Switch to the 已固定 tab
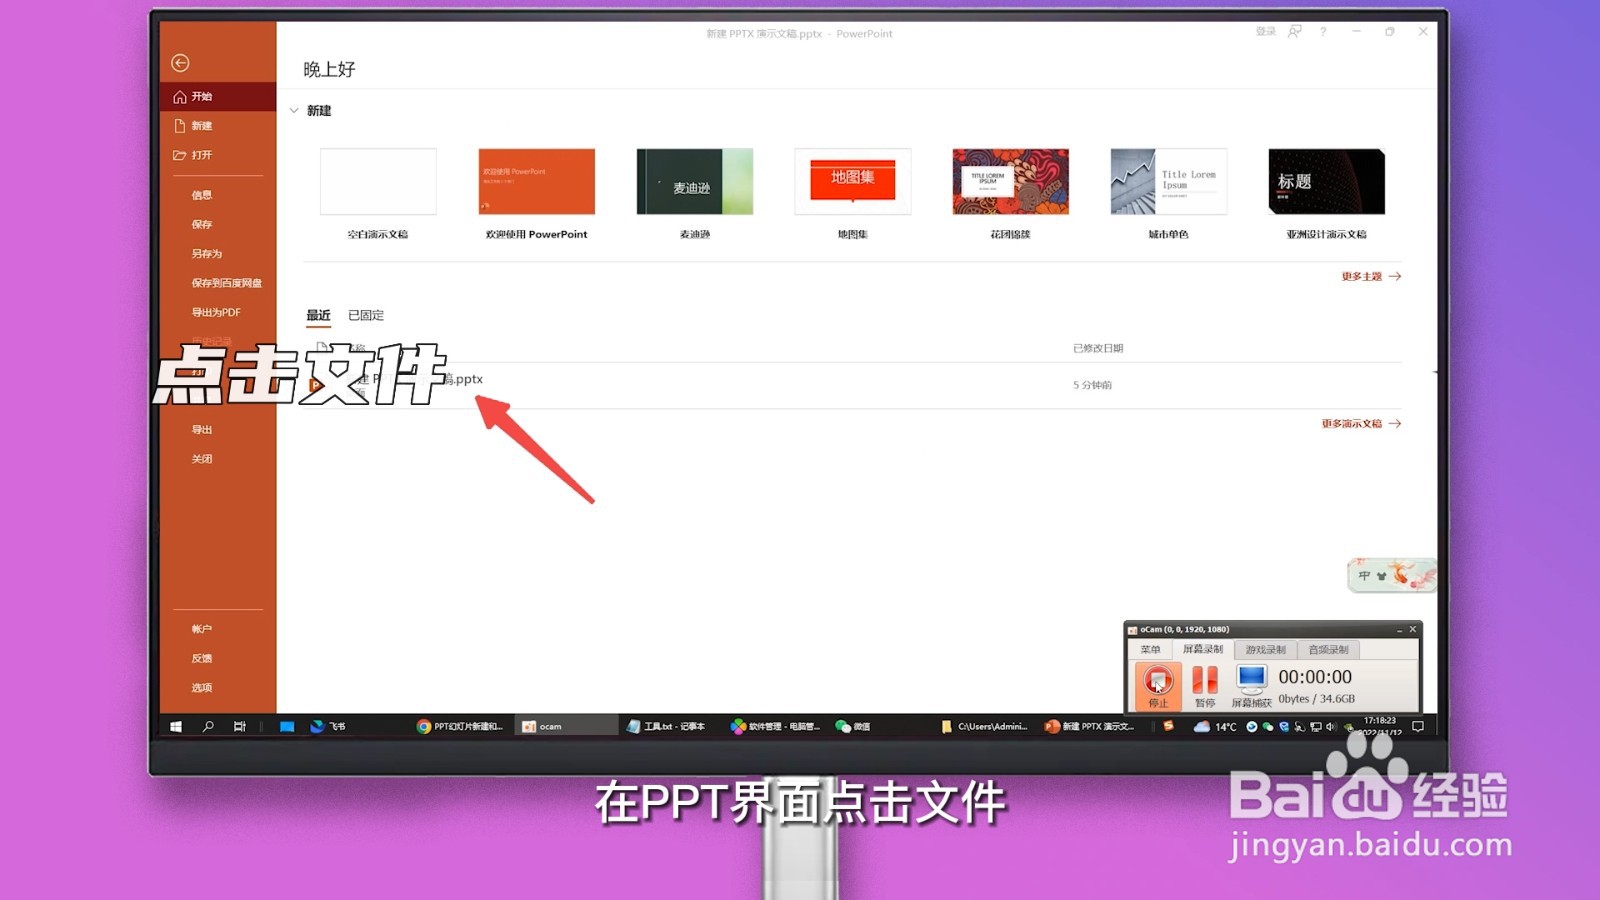This screenshot has height=900, width=1600. [366, 315]
